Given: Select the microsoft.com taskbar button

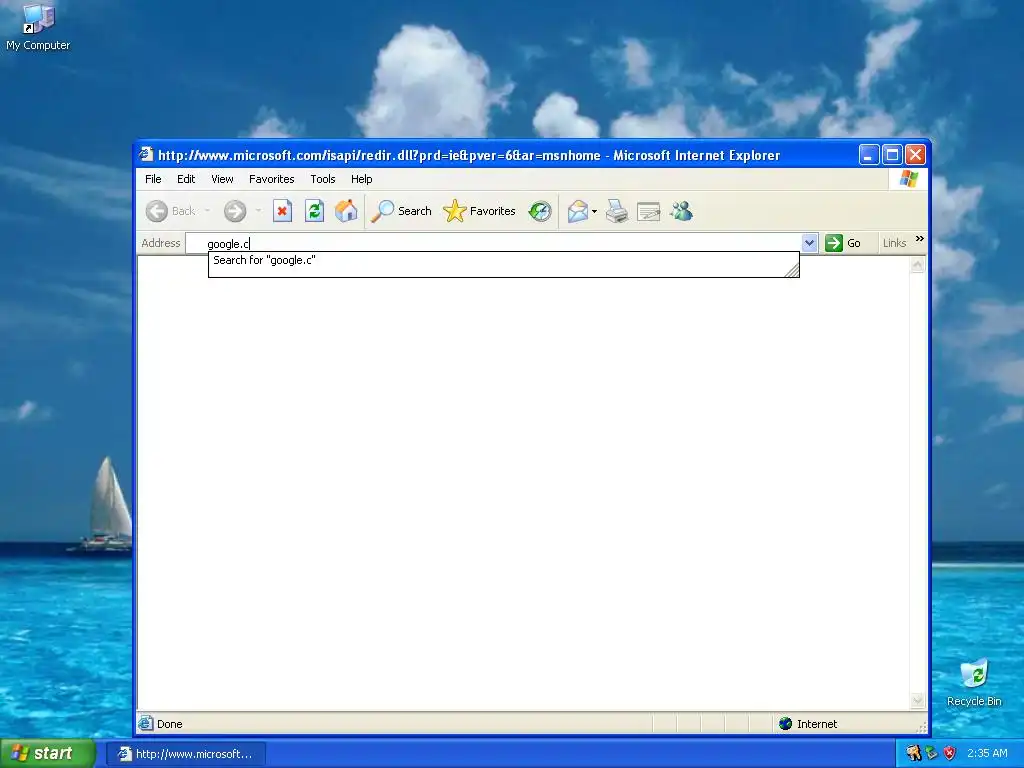Looking at the screenshot, I should point(186,754).
